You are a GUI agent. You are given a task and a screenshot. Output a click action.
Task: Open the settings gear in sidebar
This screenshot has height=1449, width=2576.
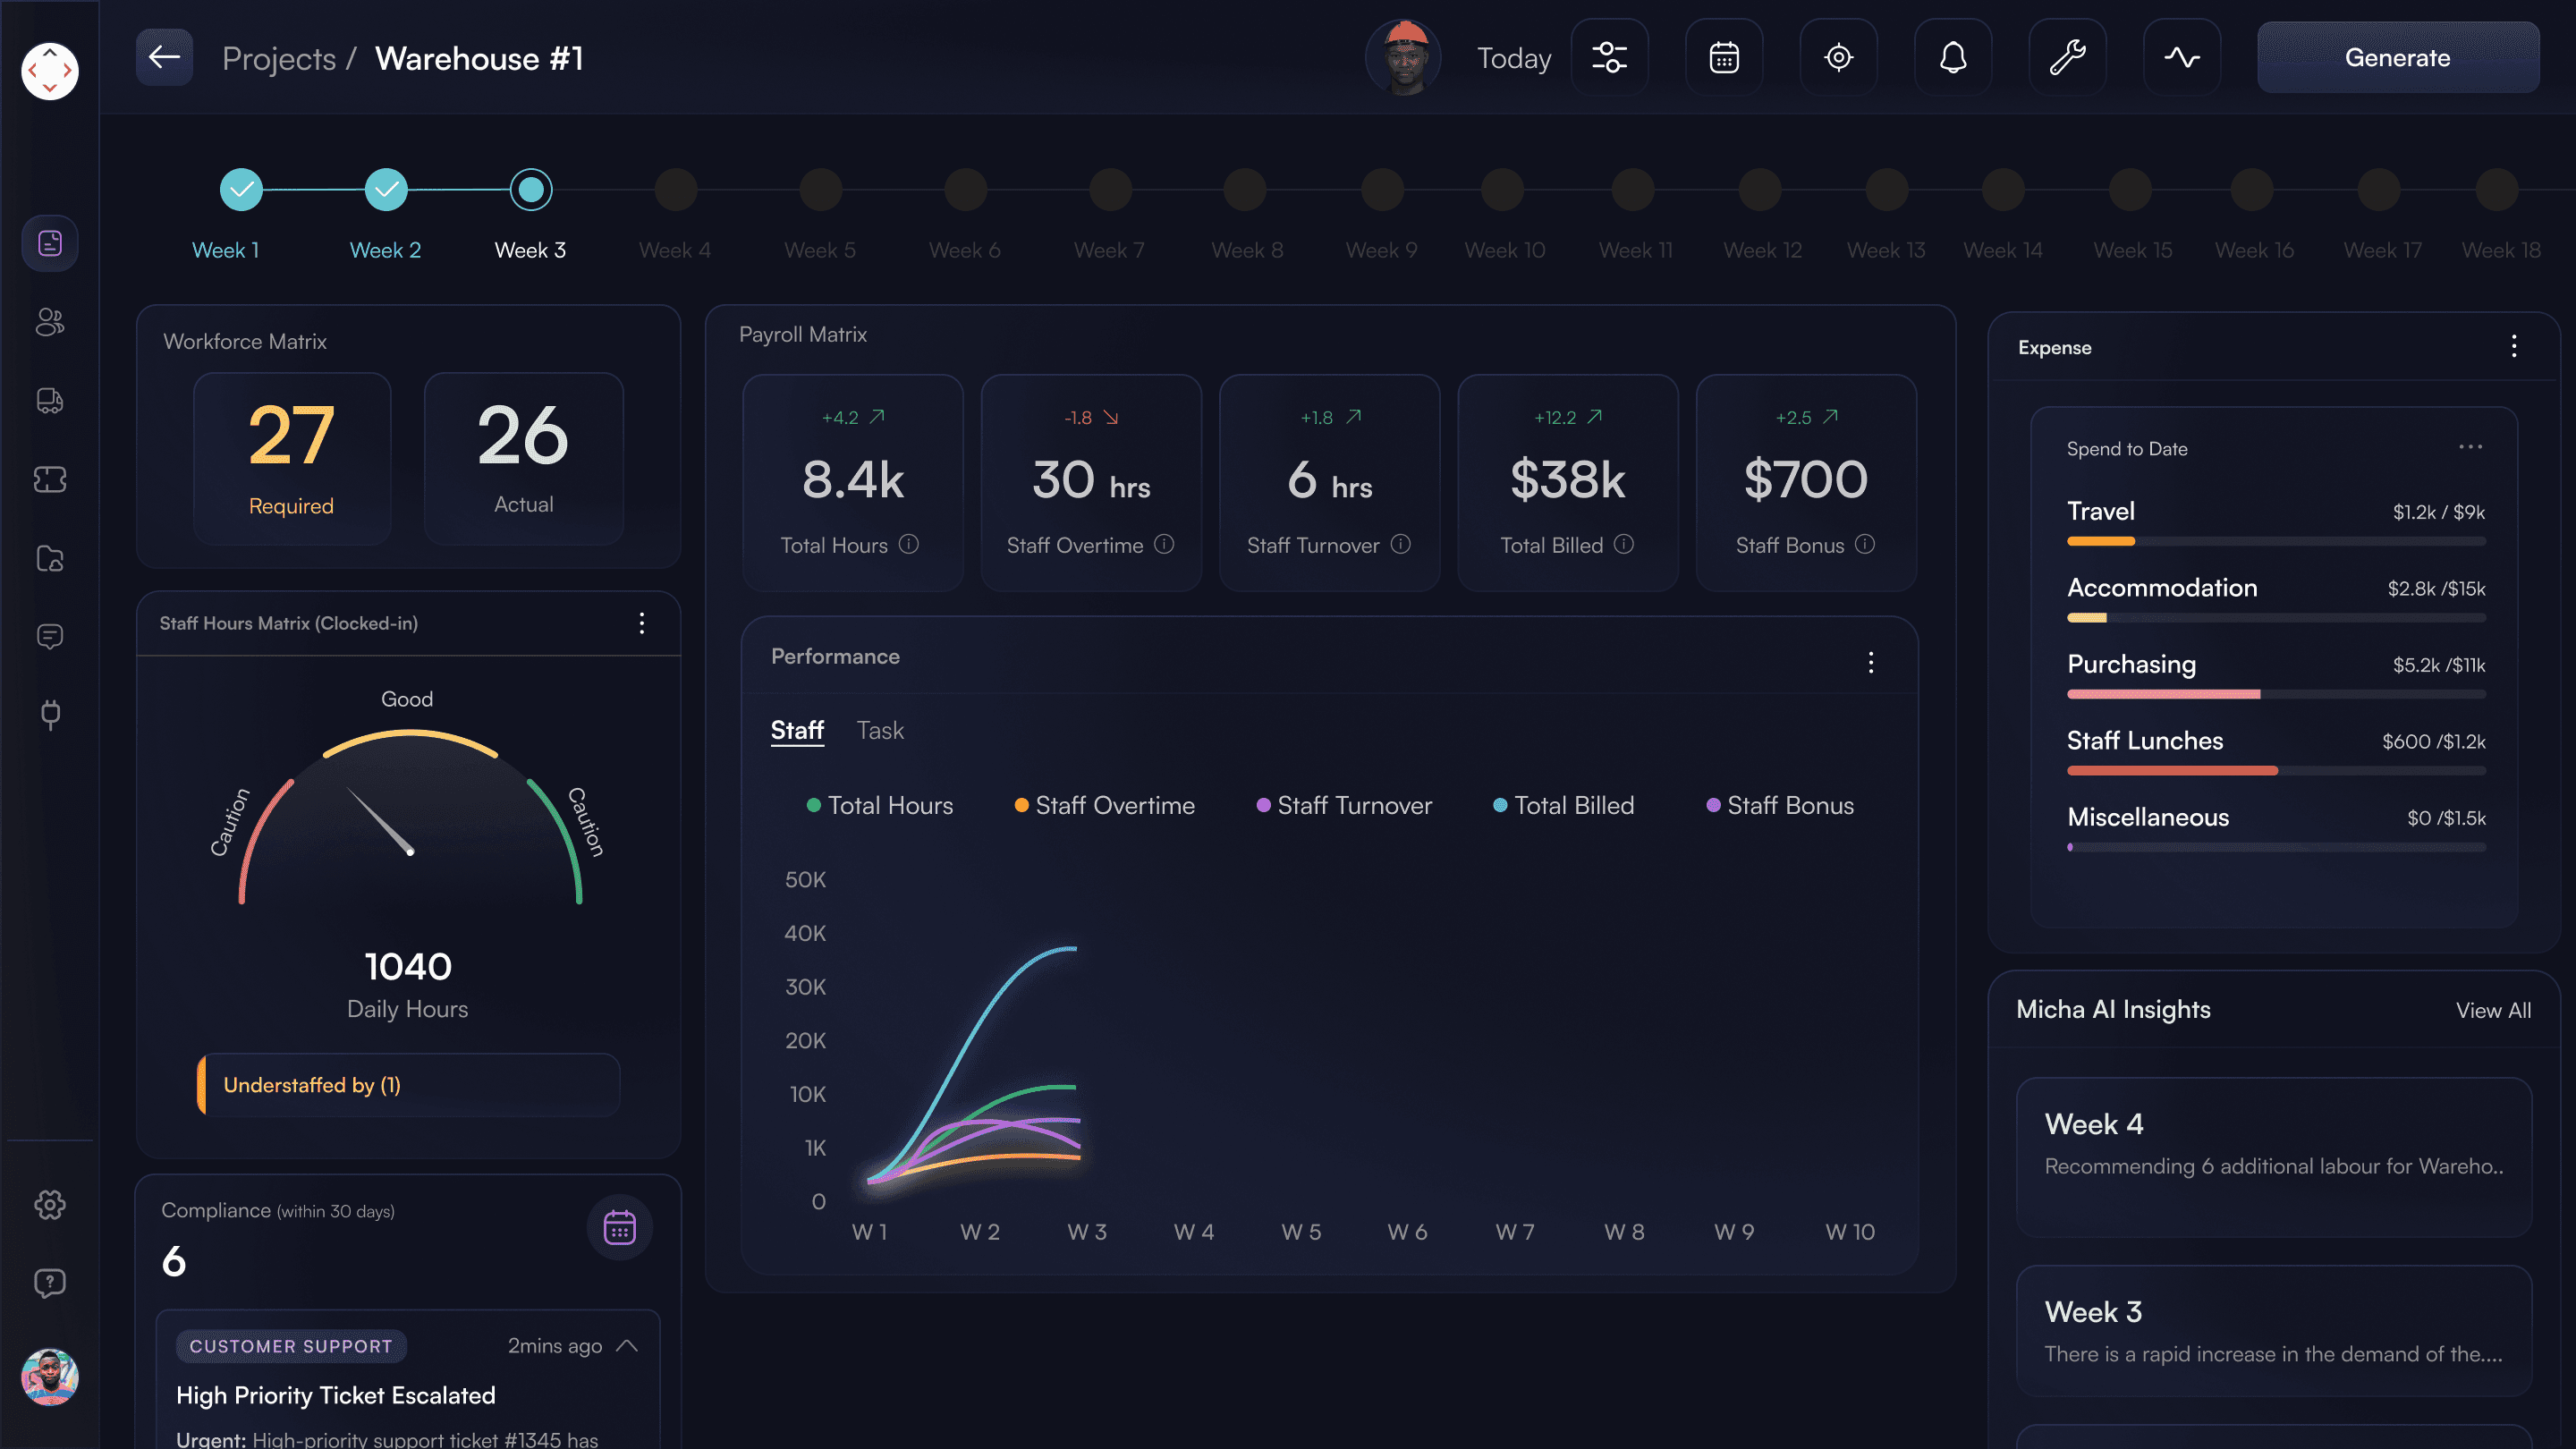click(x=50, y=1205)
